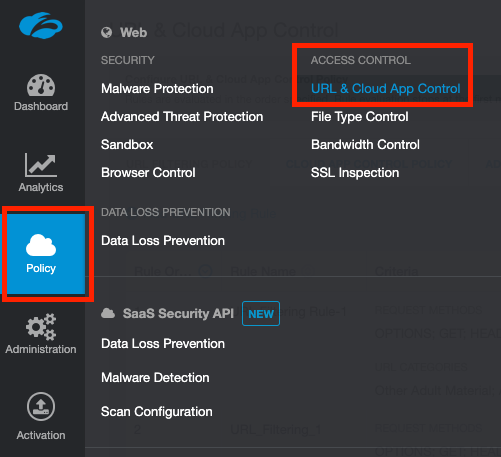
Task: Go to Advanced Threat Protection
Action: pyautogui.click(x=182, y=117)
